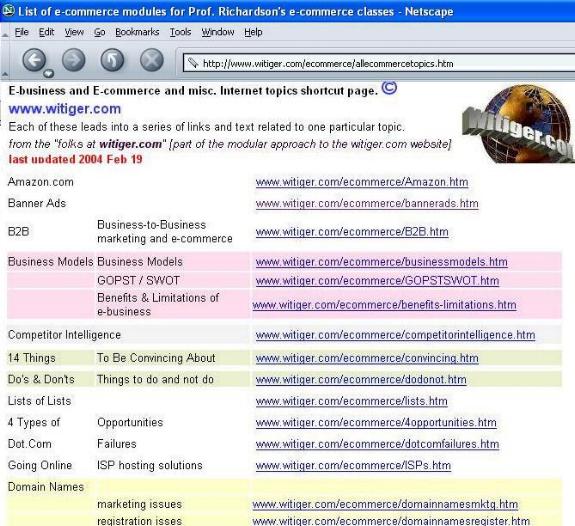Screen dimensions: 575x526
Task: Open the B2B.htm link
Action: coord(352,232)
